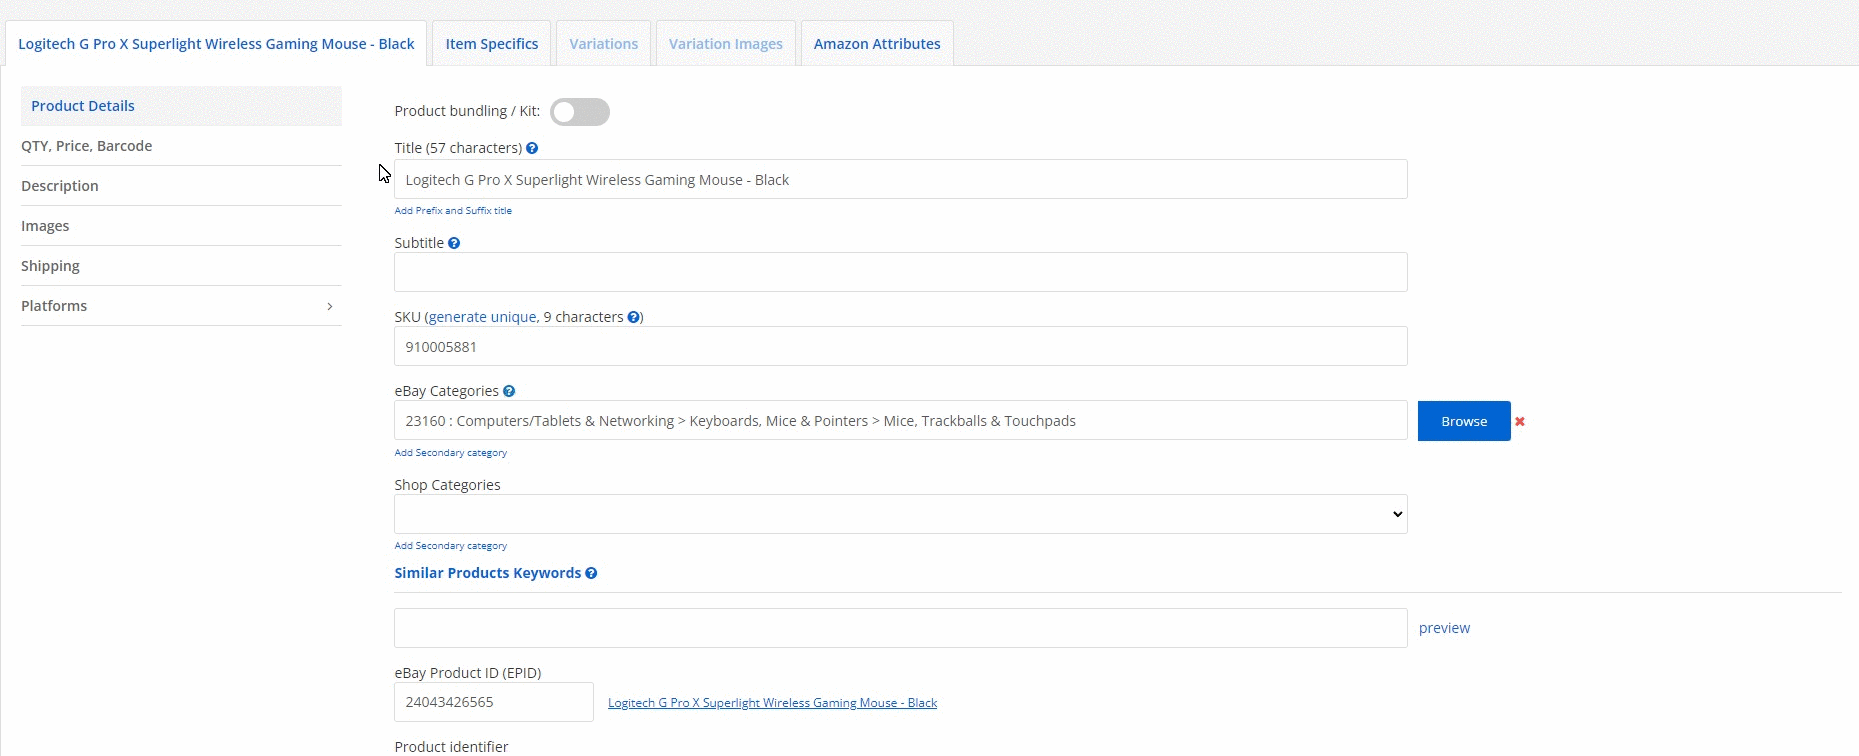Remove eBay category with red X icon
The height and width of the screenshot is (756, 1859).
point(1520,421)
